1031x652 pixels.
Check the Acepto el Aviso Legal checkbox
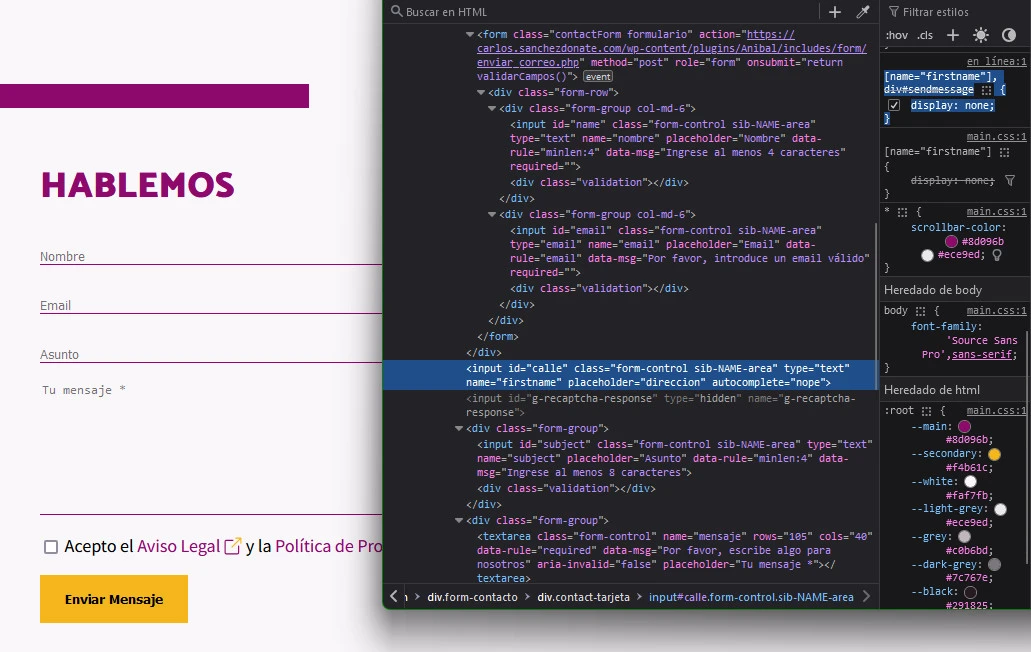[x=51, y=547]
